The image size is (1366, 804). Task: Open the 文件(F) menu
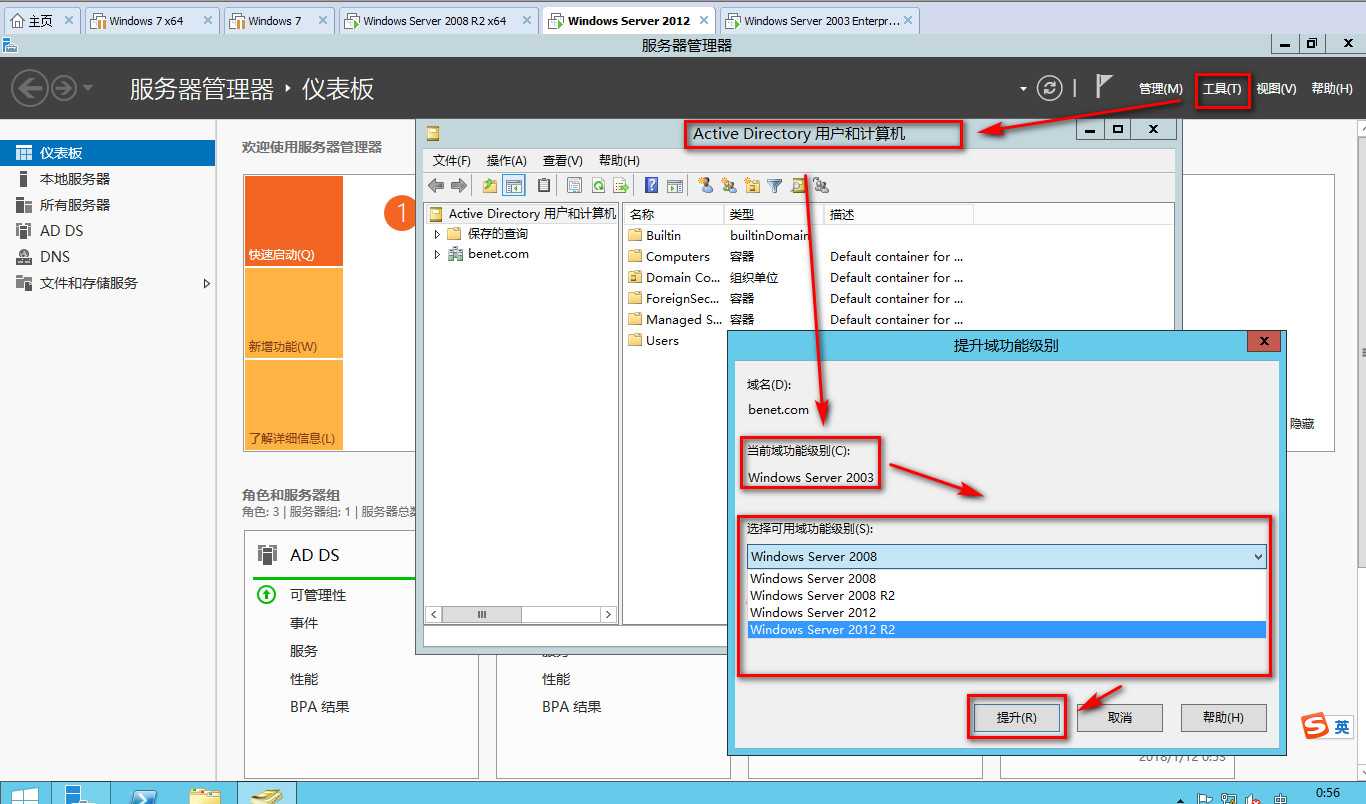click(452, 160)
